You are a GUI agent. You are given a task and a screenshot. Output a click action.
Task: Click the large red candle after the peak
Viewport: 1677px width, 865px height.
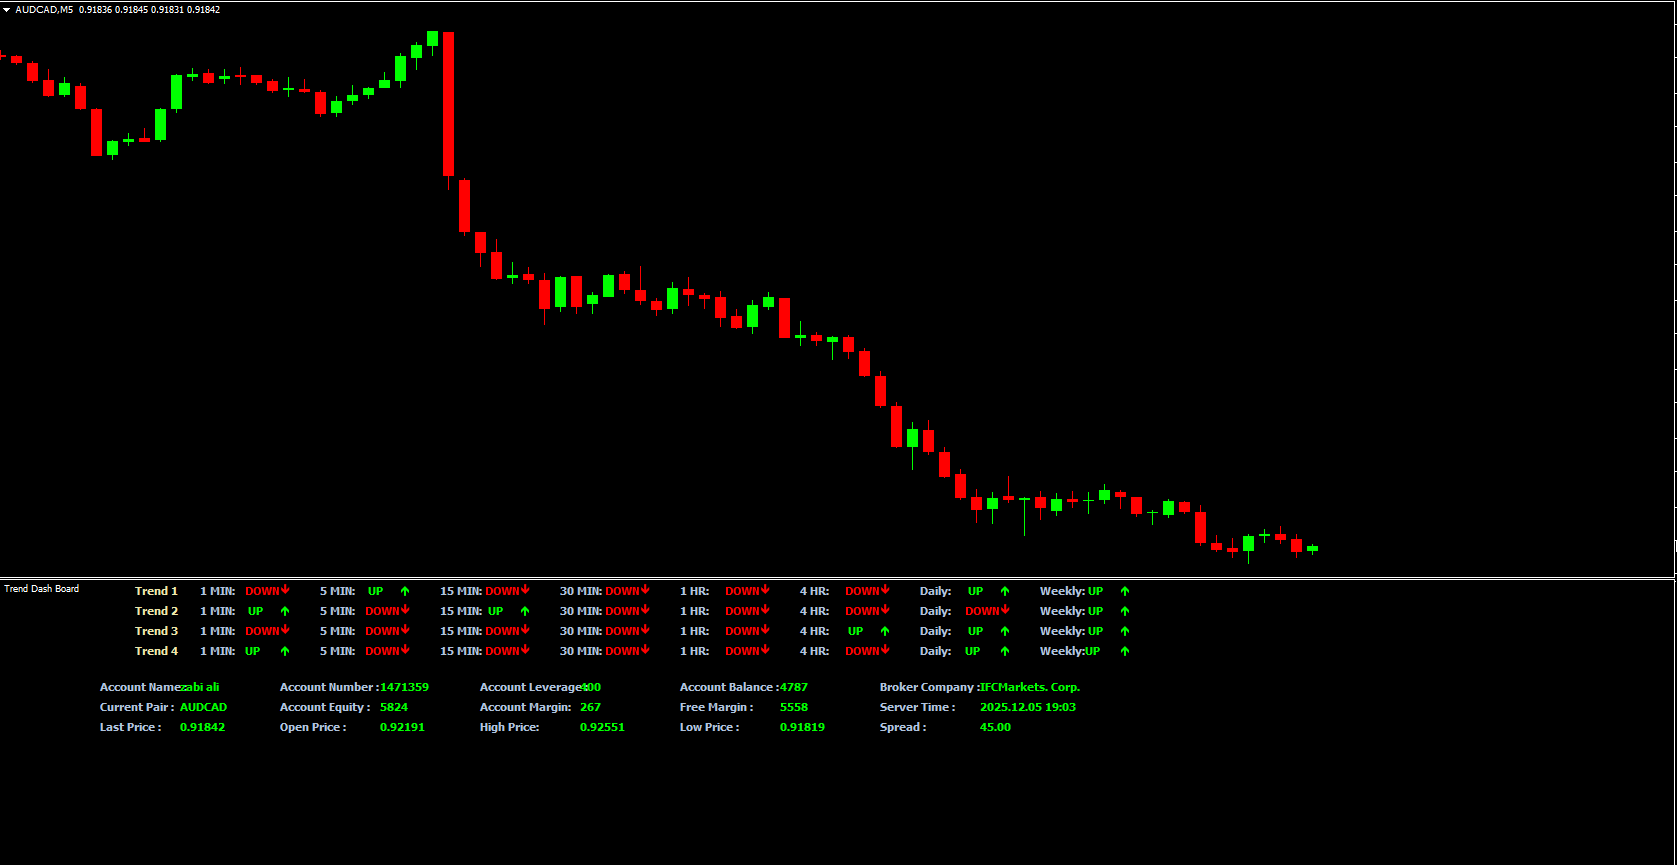point(449,105)
